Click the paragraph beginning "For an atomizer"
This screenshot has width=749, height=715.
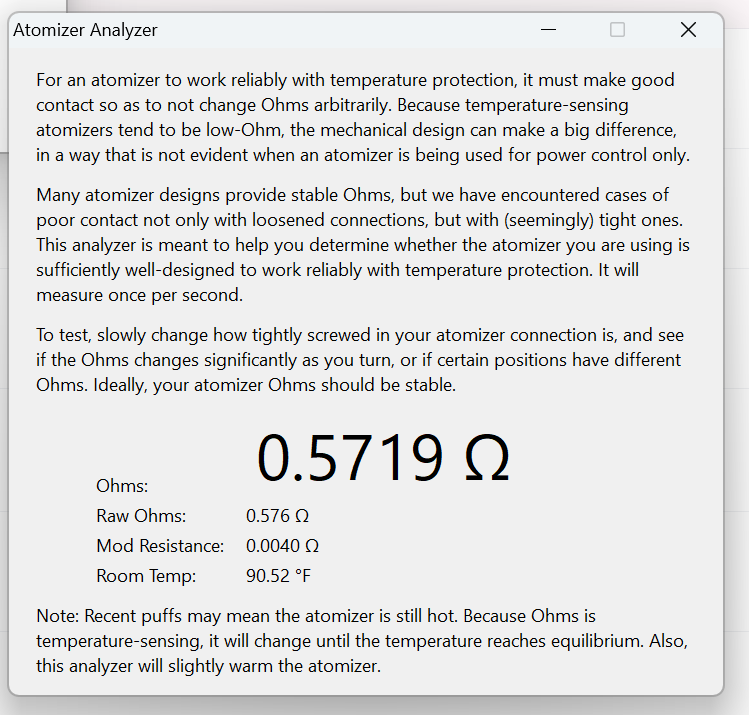[x=355, y=117]
